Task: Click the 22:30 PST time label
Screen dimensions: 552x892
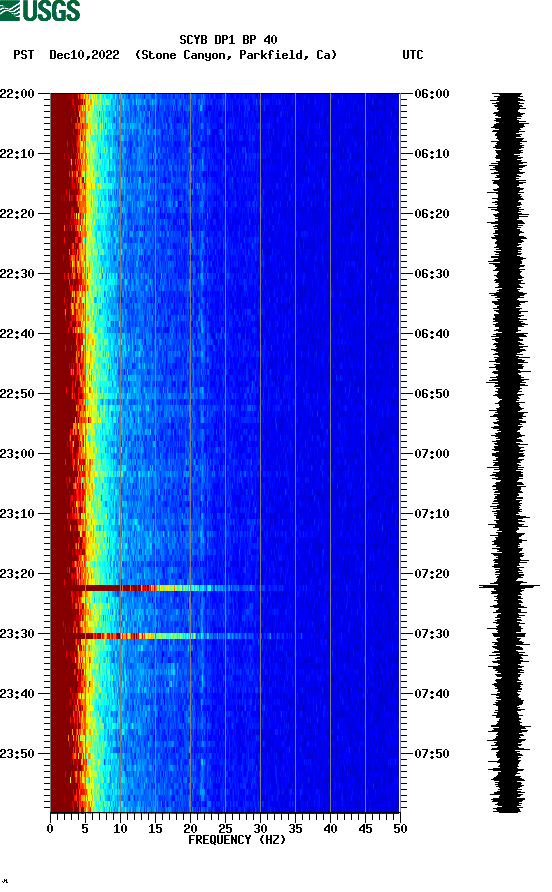Action: coord(17,274)
